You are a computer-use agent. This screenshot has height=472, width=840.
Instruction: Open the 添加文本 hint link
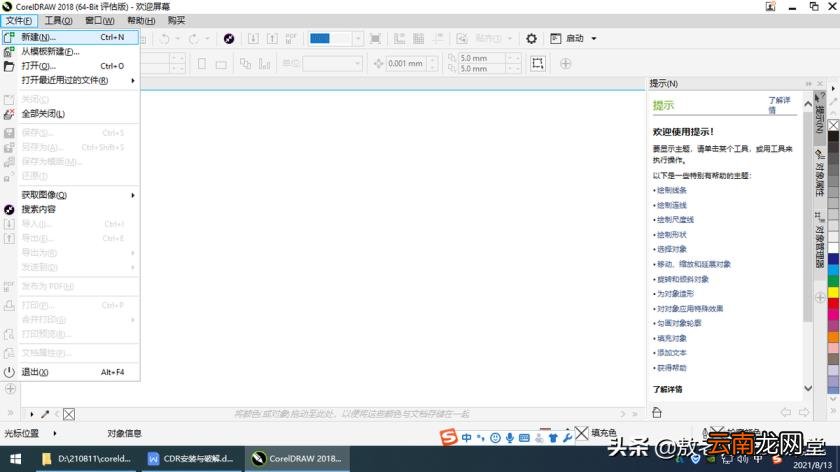672,353
